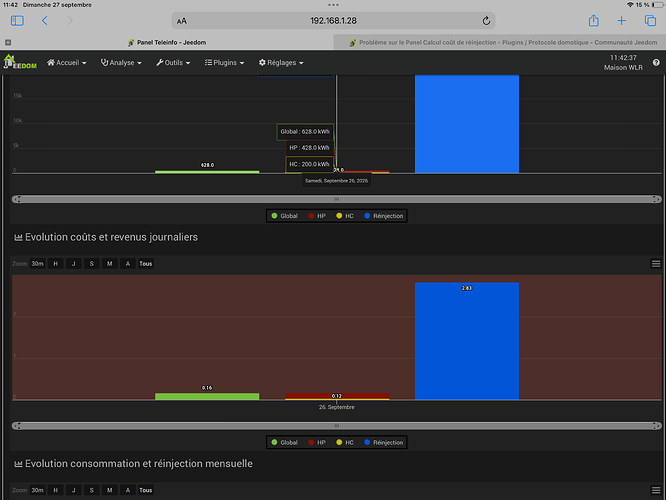Open hamburger menu of monthly evolution chart
This screenshot has height=500, width=666.
click(656, 490)
